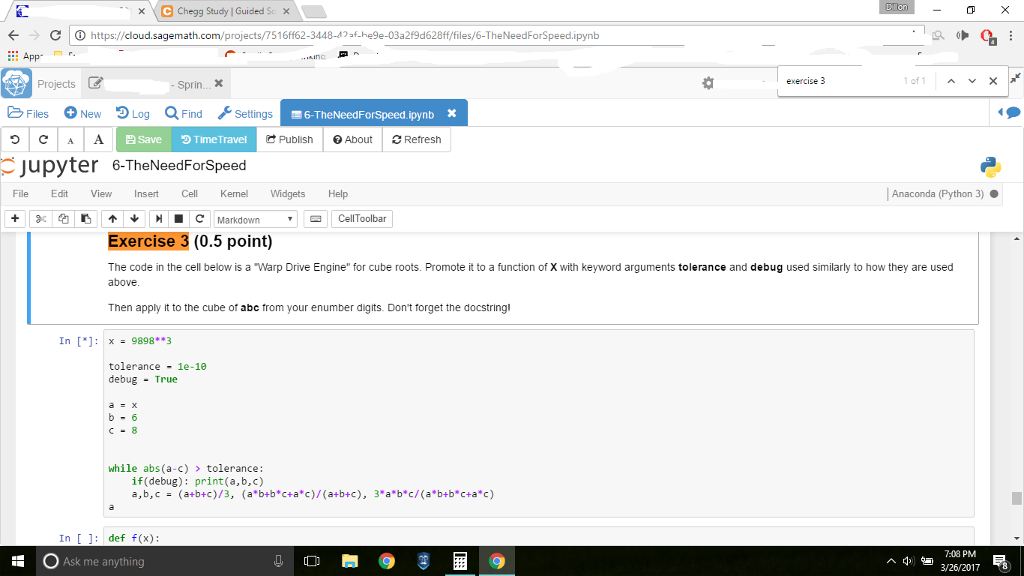Click the browser address bar URL
The image size is (1024, 576).
point(300,33)
